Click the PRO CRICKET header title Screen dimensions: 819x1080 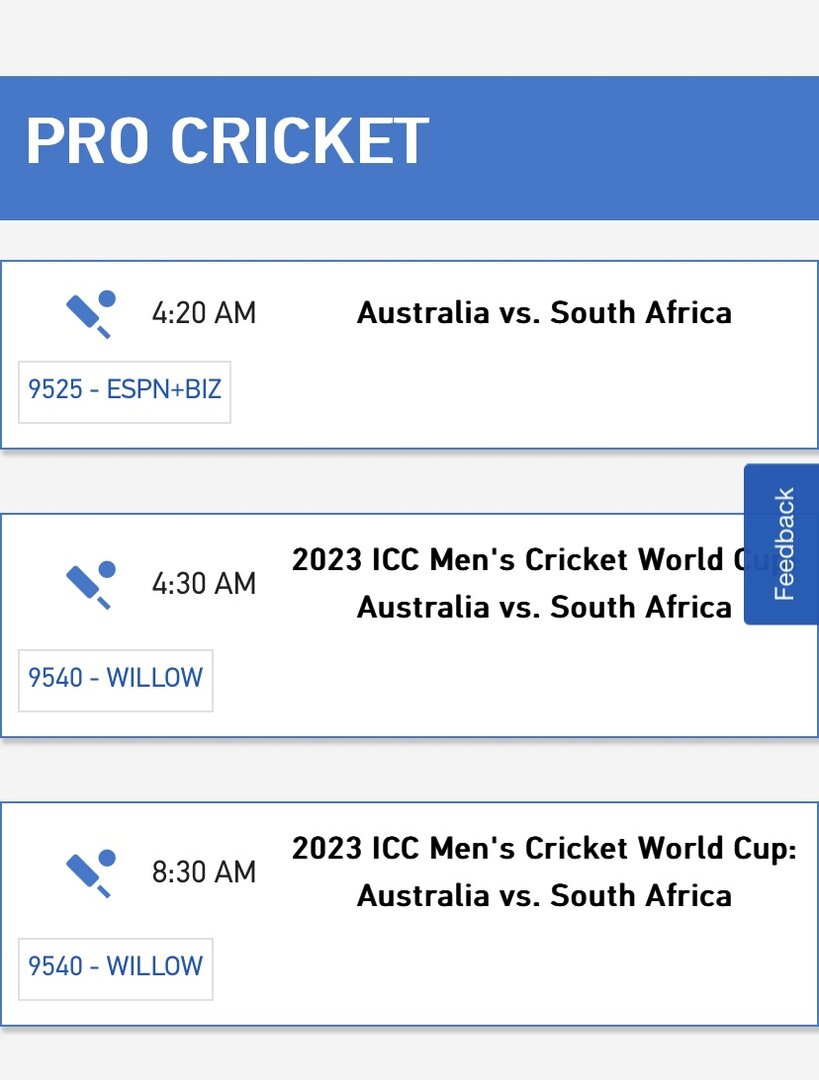[227, 141]
